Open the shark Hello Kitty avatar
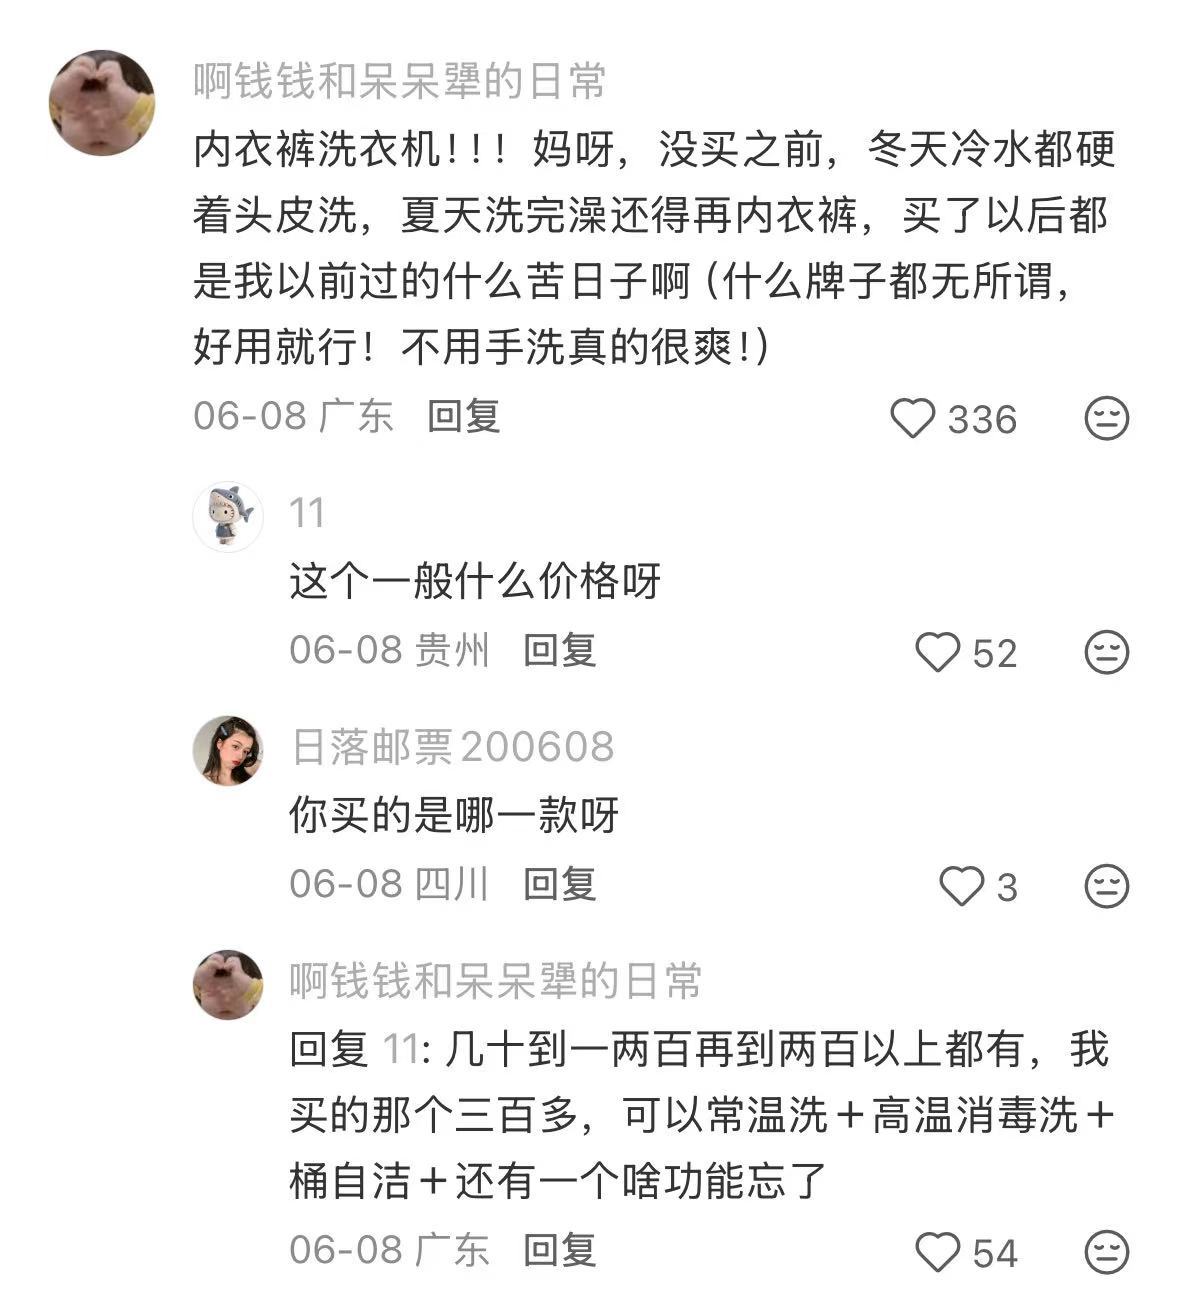Viewport: 1179px width, 1290px height. 228,517
